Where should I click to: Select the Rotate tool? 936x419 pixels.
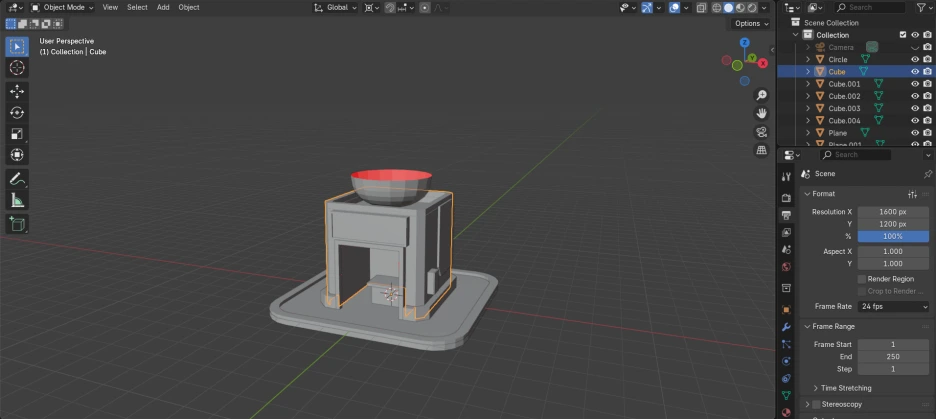[x=17, y=113]
